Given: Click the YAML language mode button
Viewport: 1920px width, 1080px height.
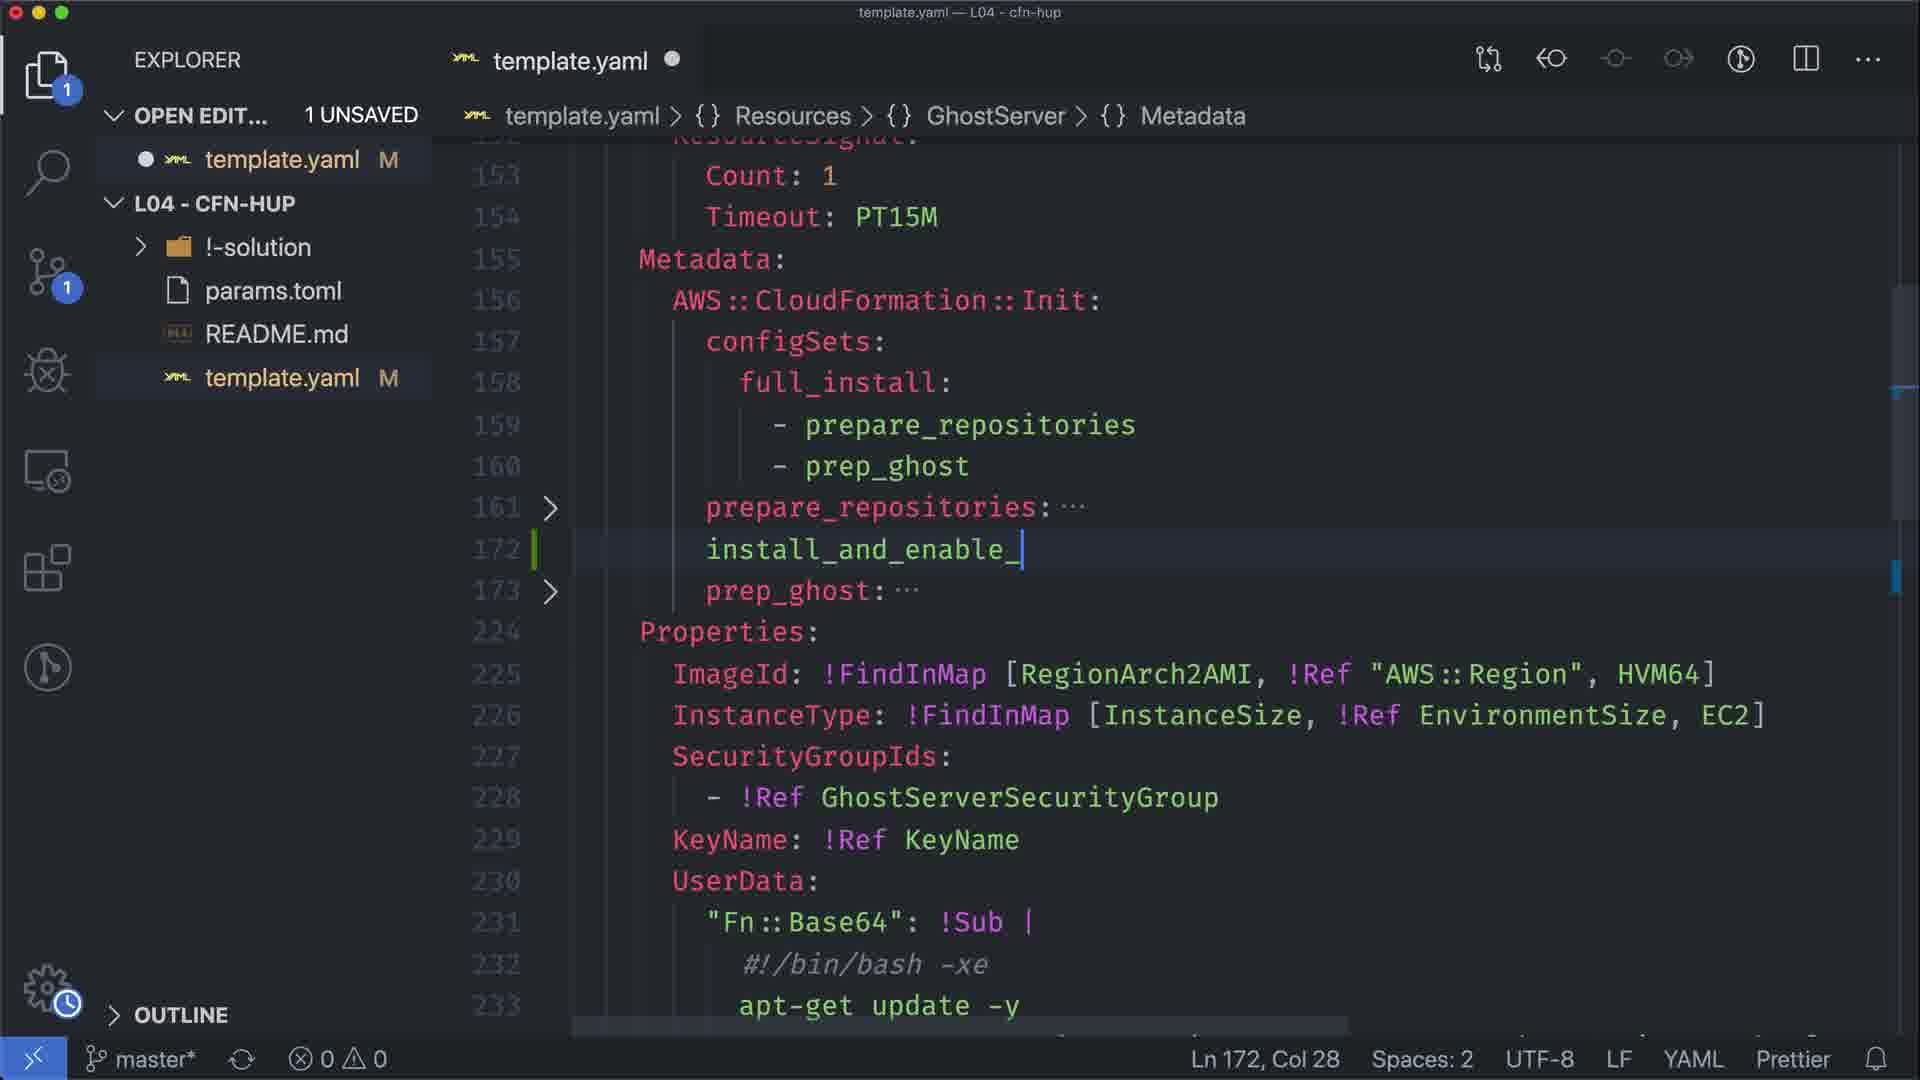Looking at the screenshot, I should click(x=1692, y=1059).
